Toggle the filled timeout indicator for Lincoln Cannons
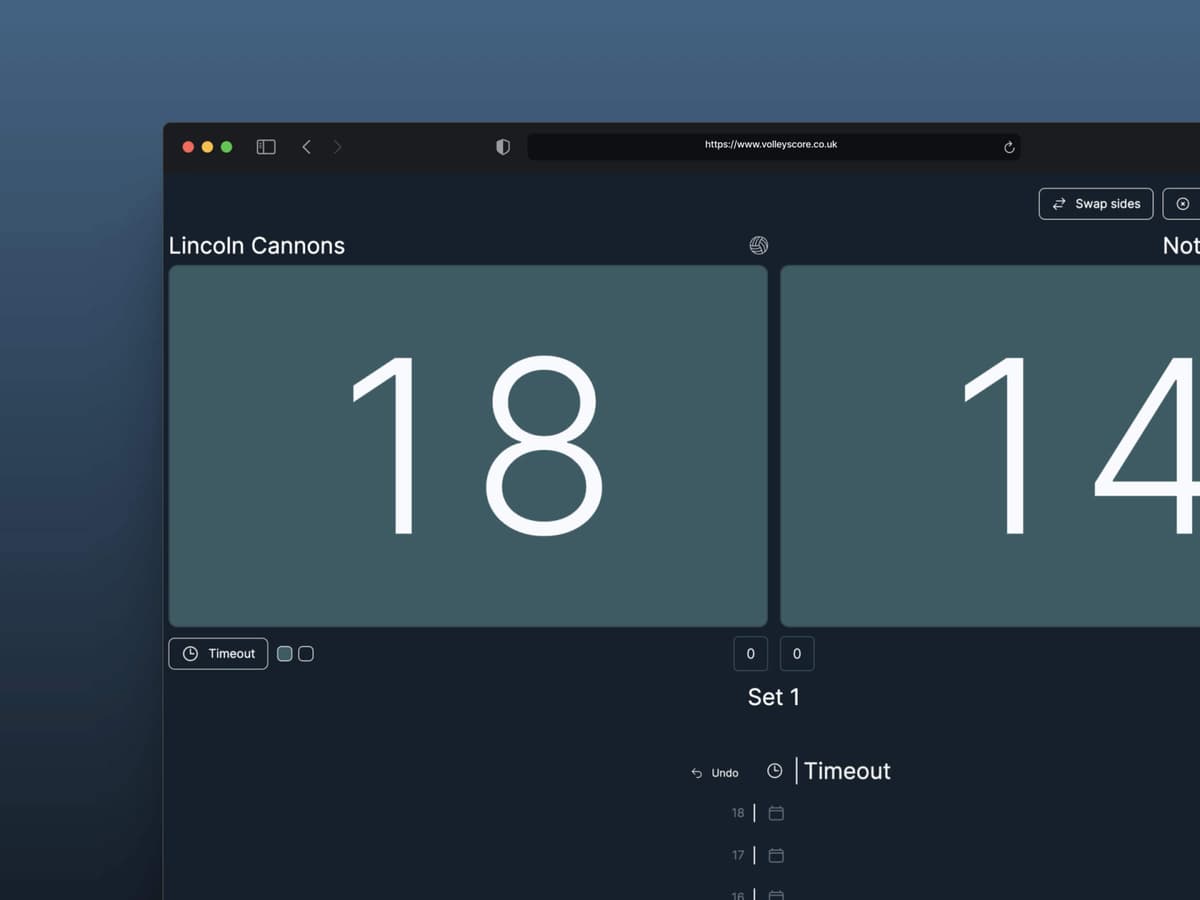The width and height of the screenshot is (1200, 900). tap(284, 652)
